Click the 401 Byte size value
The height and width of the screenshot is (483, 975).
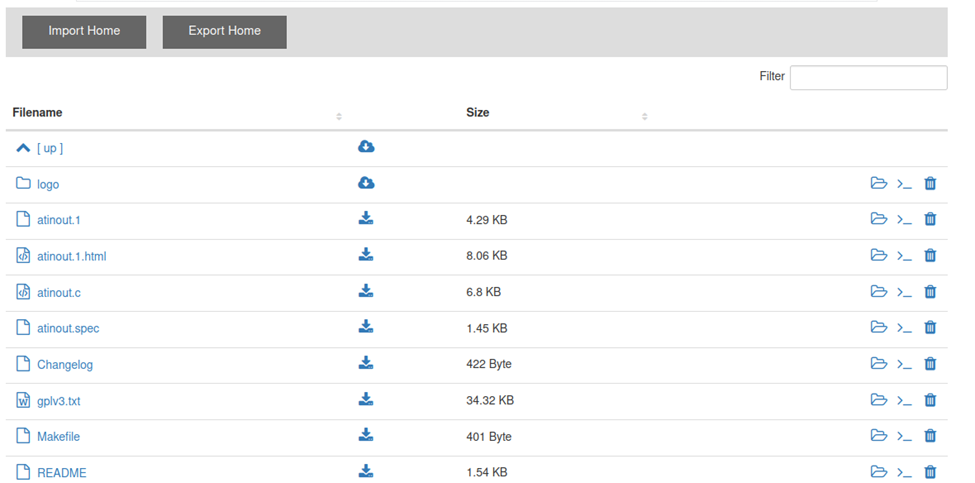[x=489, y=436]
